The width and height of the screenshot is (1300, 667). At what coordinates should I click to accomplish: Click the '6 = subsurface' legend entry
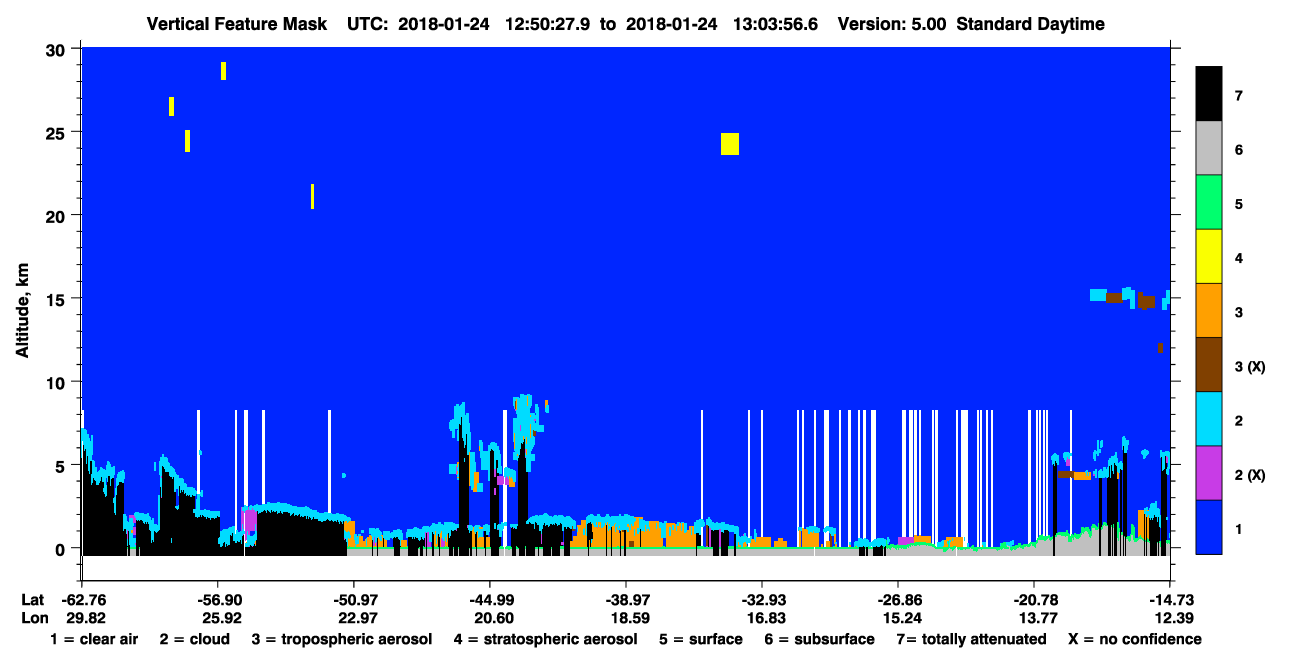tap(820, 639)
